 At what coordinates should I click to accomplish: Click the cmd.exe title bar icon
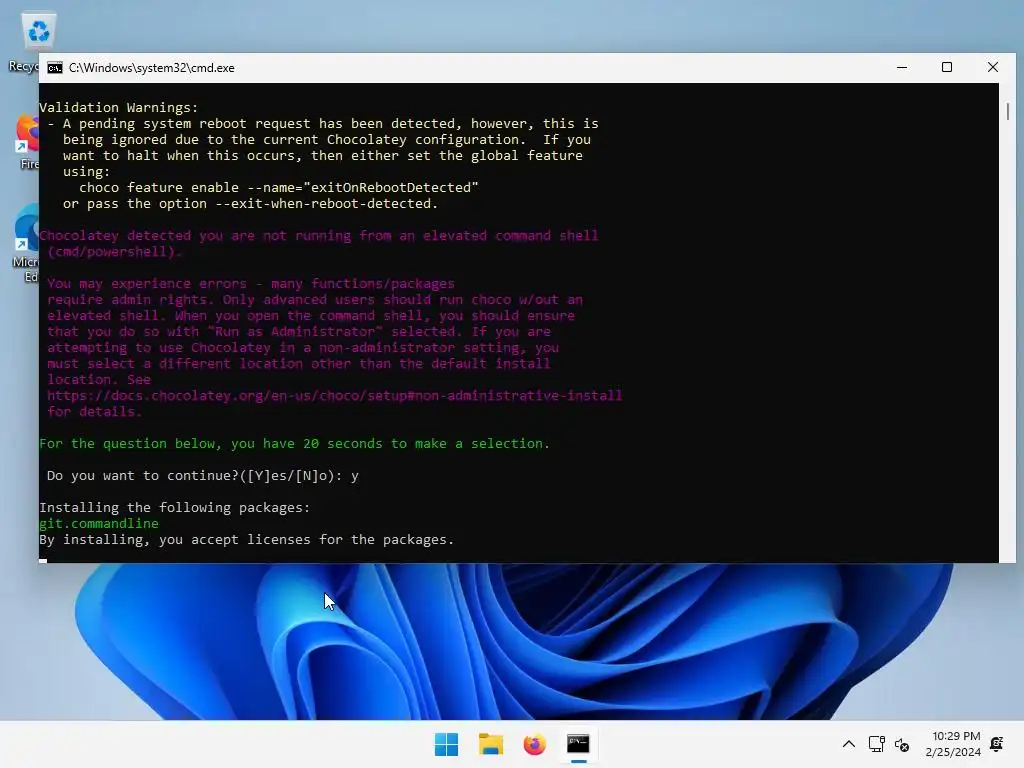[55, 68]
